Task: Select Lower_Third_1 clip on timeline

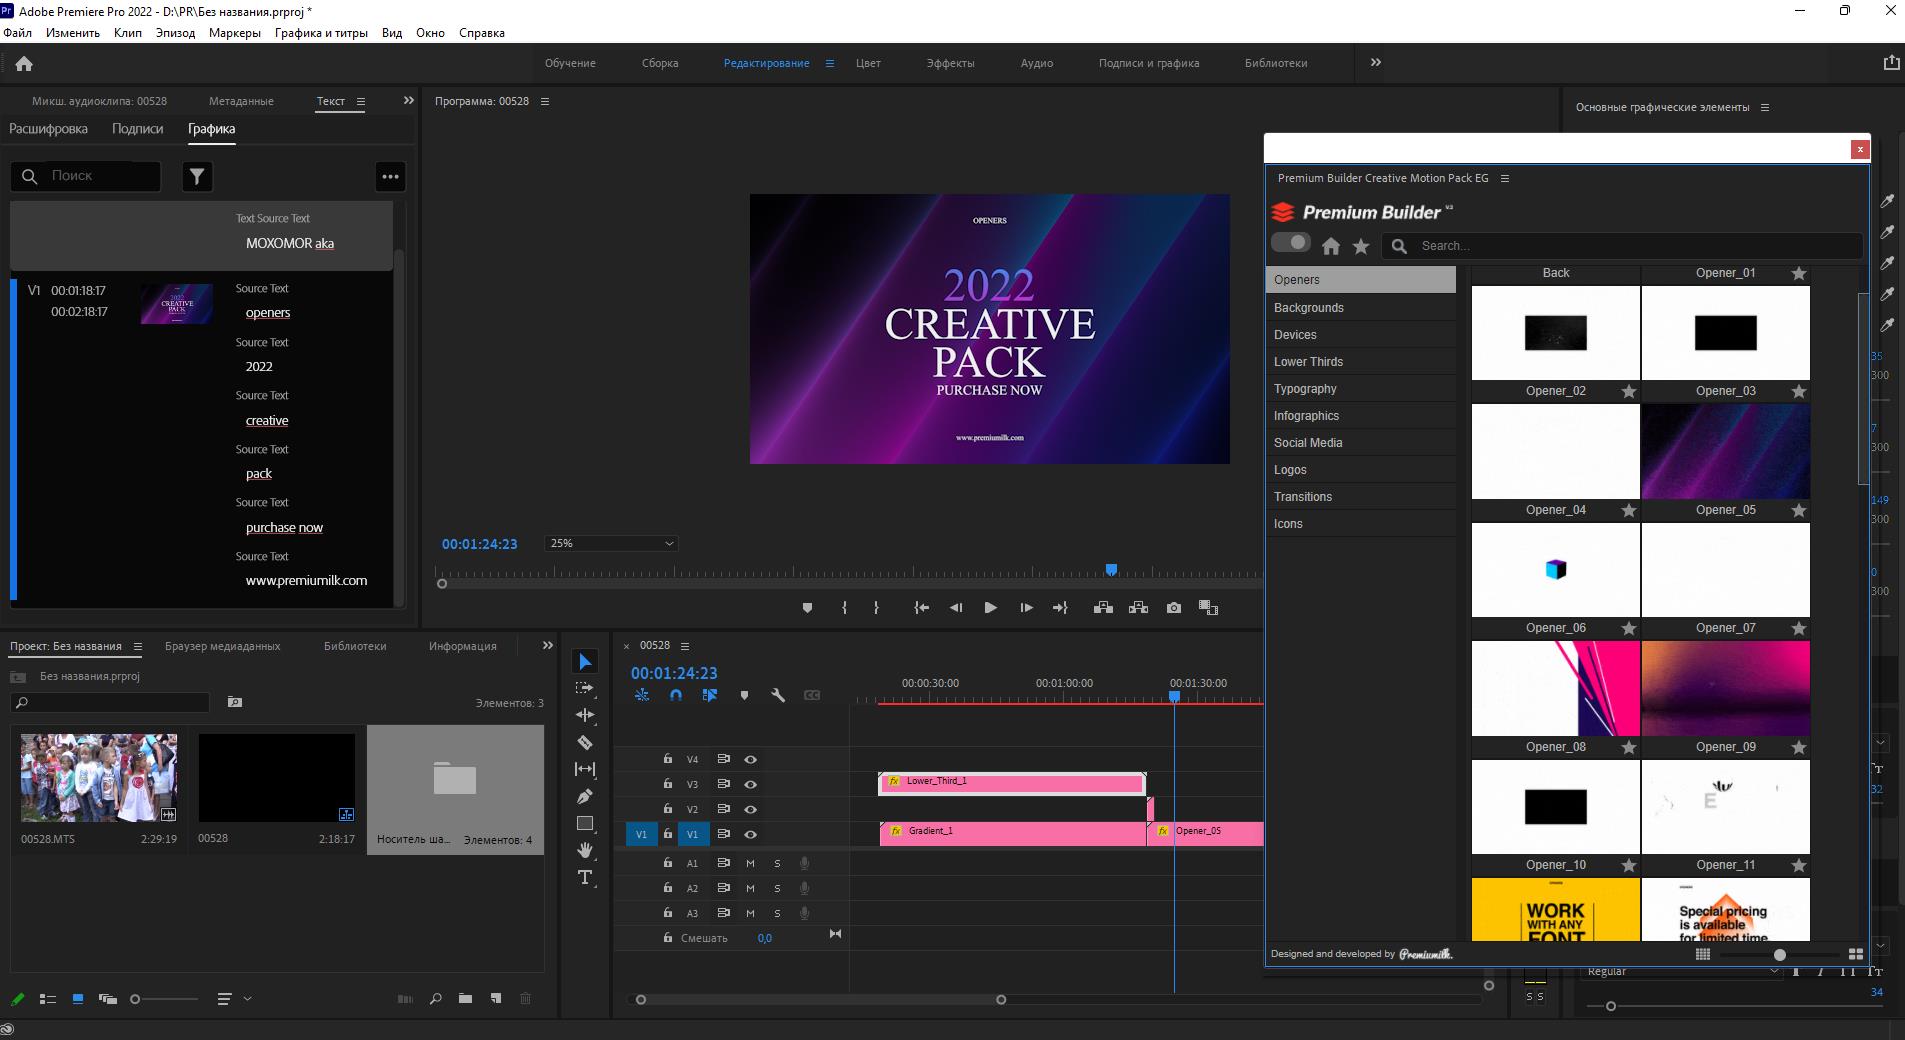Action: pyautogui.click(x=1012, y=783)
